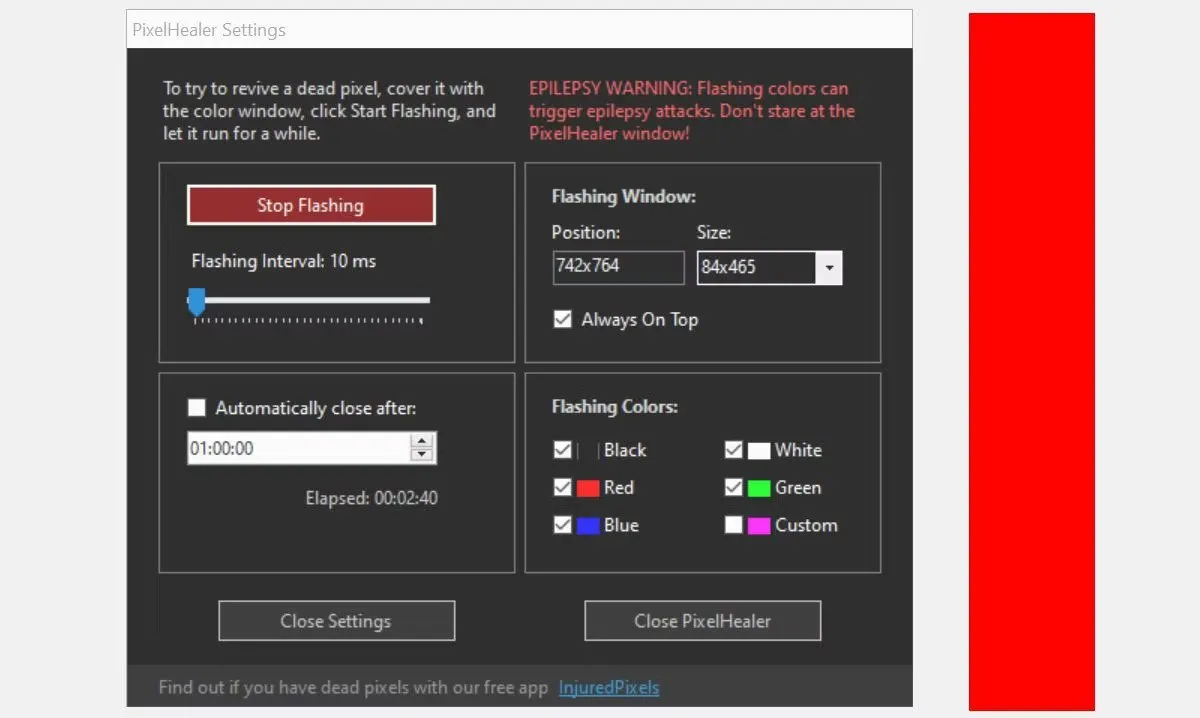Click the Stop Flashing button
Viewport: 1200px width, 718px height.
(x=310, y=205)
